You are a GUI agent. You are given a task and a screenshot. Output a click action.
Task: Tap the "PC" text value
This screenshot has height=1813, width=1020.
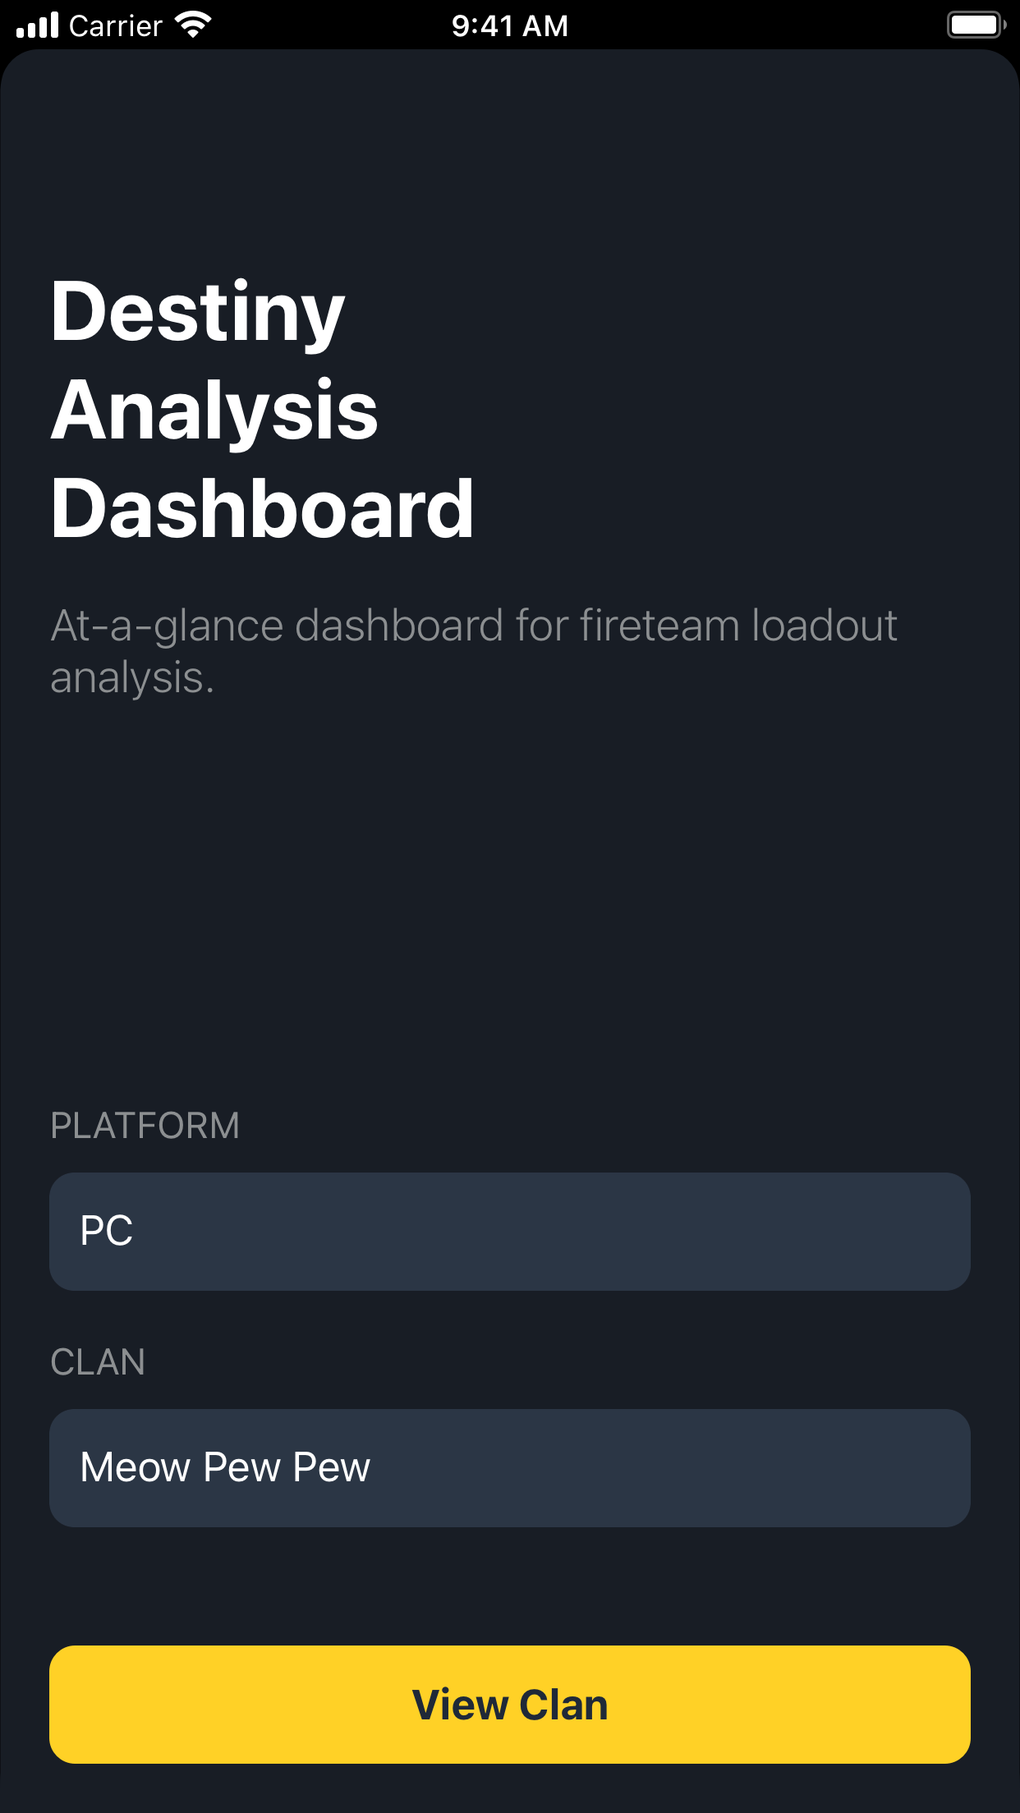pyautogui.click(x=106, y=1231)
